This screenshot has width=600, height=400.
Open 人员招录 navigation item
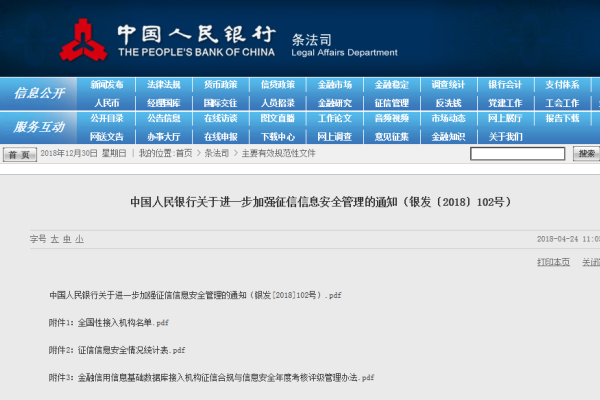click(278, 103)
